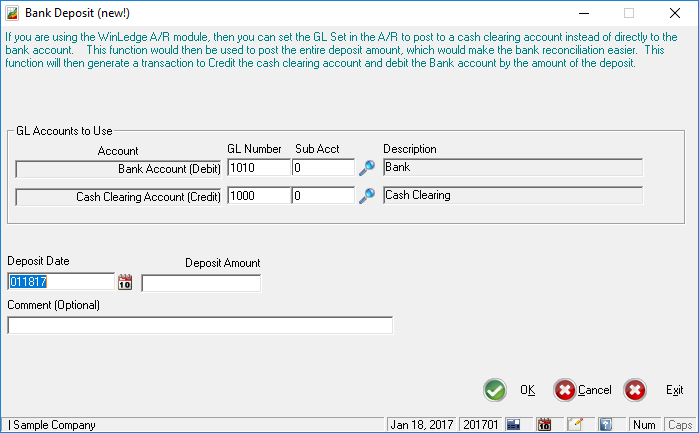699x433 pixels.
Task: Open the status bar help icon
Action: tap(605, 425)
